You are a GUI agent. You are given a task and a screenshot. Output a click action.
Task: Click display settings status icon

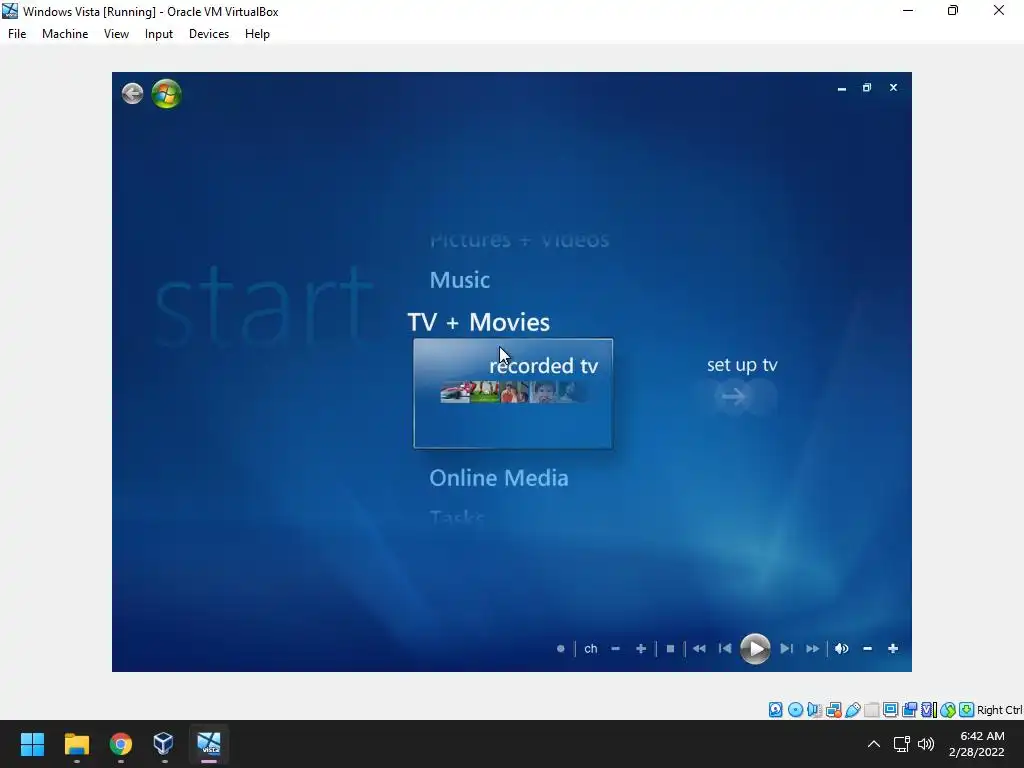(x=890, y=710)
